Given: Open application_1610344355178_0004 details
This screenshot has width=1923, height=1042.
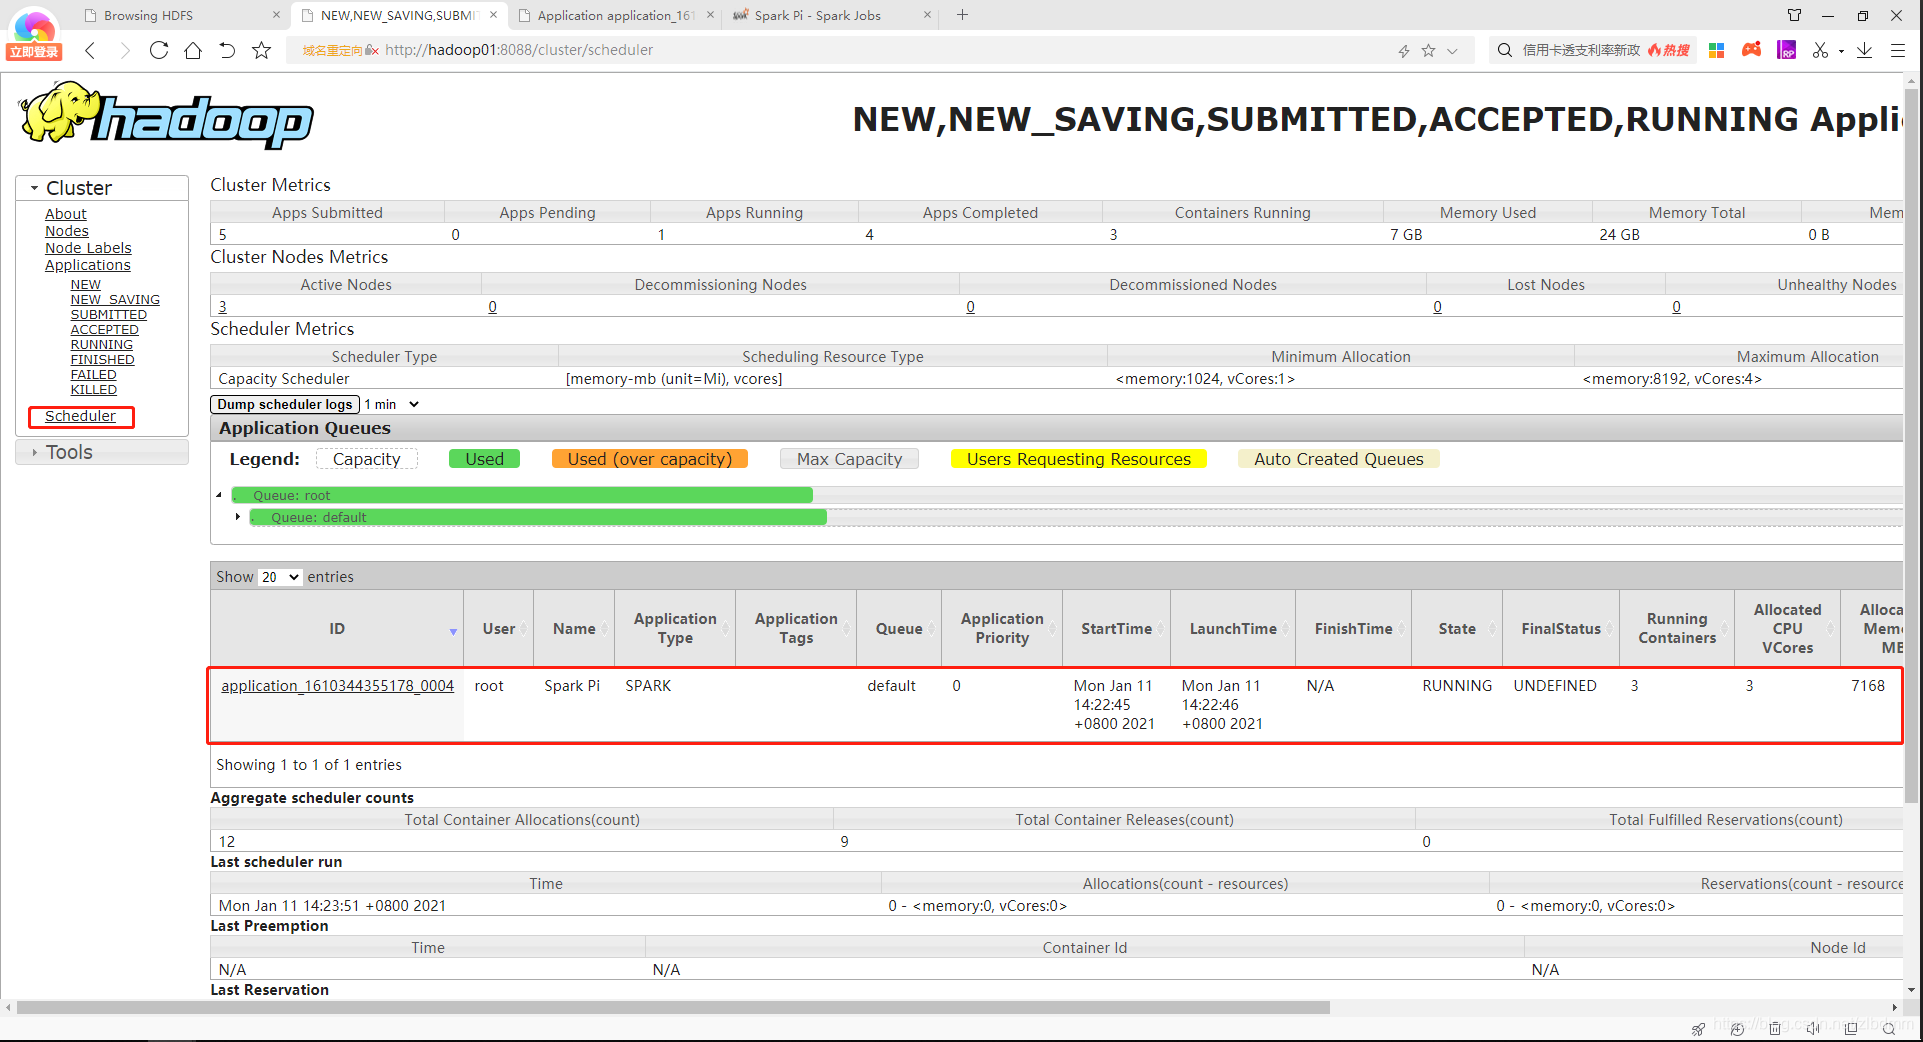Looking at the screenshot, I should [x=337, y=686].
